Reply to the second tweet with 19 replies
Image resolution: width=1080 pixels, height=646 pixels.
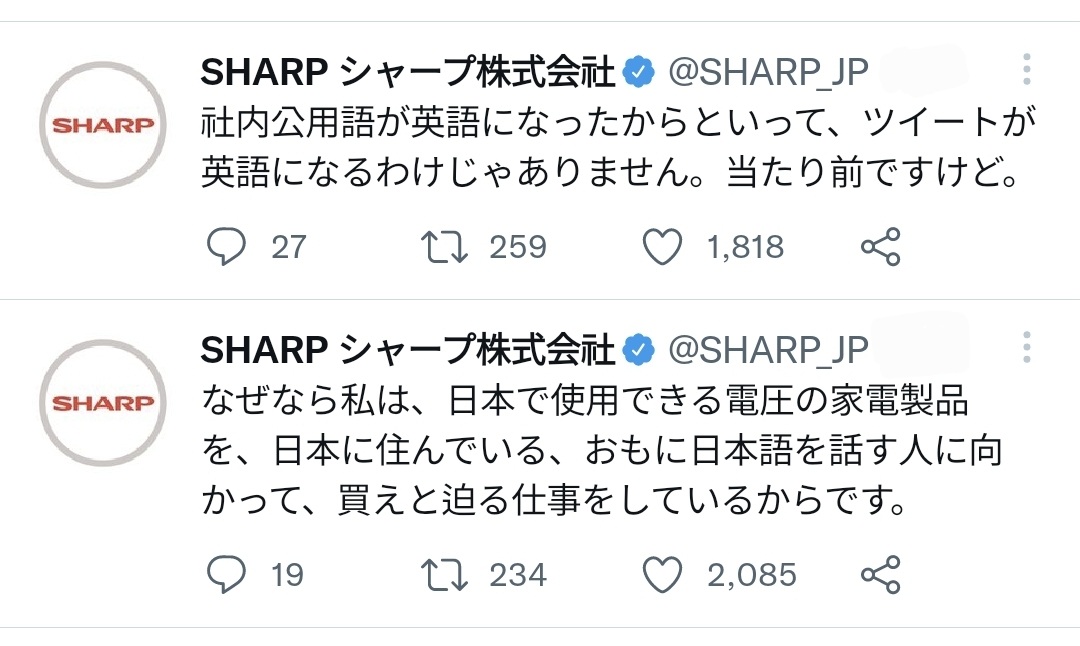click(x=227, y=574)
